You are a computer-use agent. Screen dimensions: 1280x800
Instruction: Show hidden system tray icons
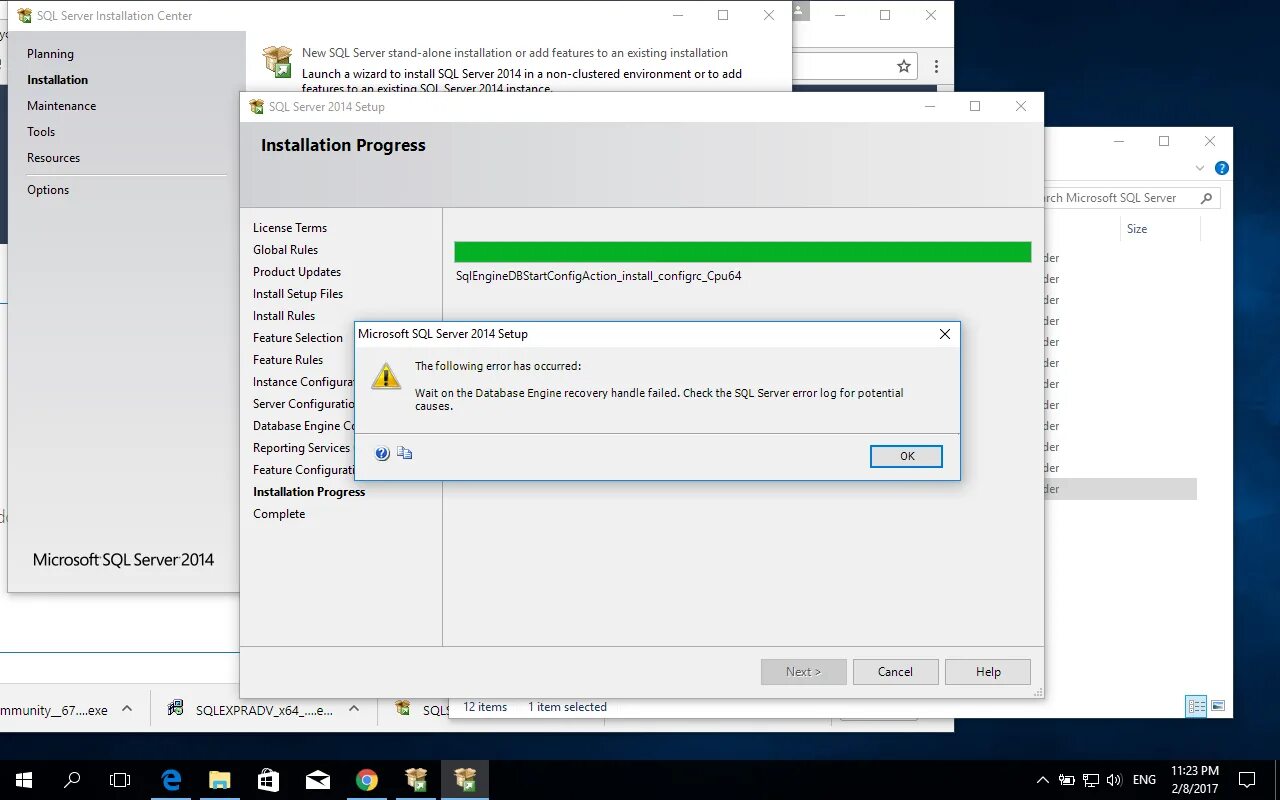pos(1042,780)
